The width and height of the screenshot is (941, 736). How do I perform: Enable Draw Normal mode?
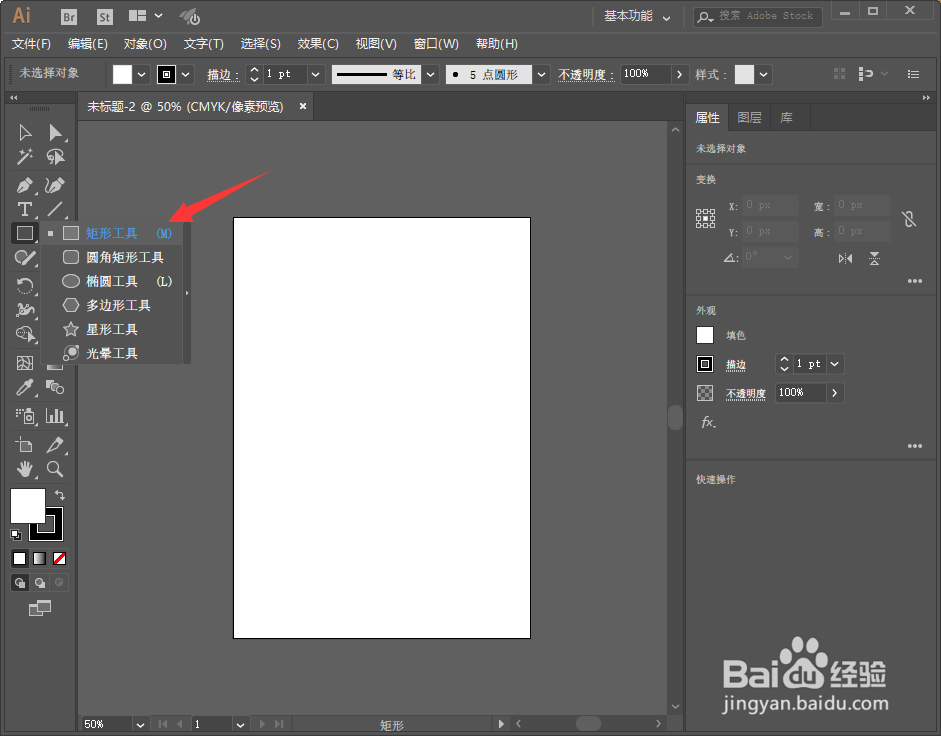(x=20, y=583)
